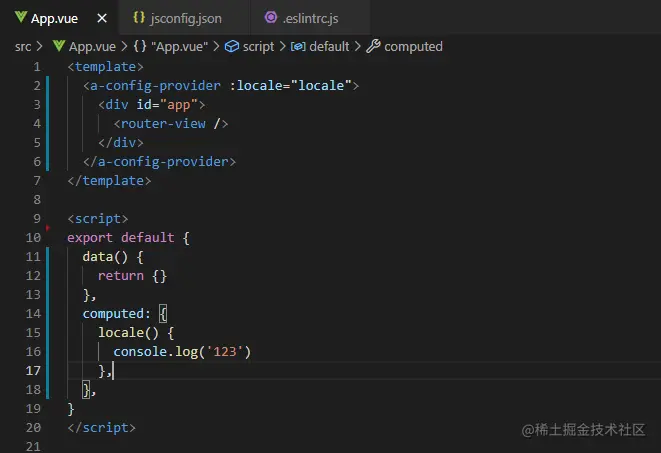Click the closing a-config-provider tag
This screenshot has height=453, width=661.
pos(159,162)
